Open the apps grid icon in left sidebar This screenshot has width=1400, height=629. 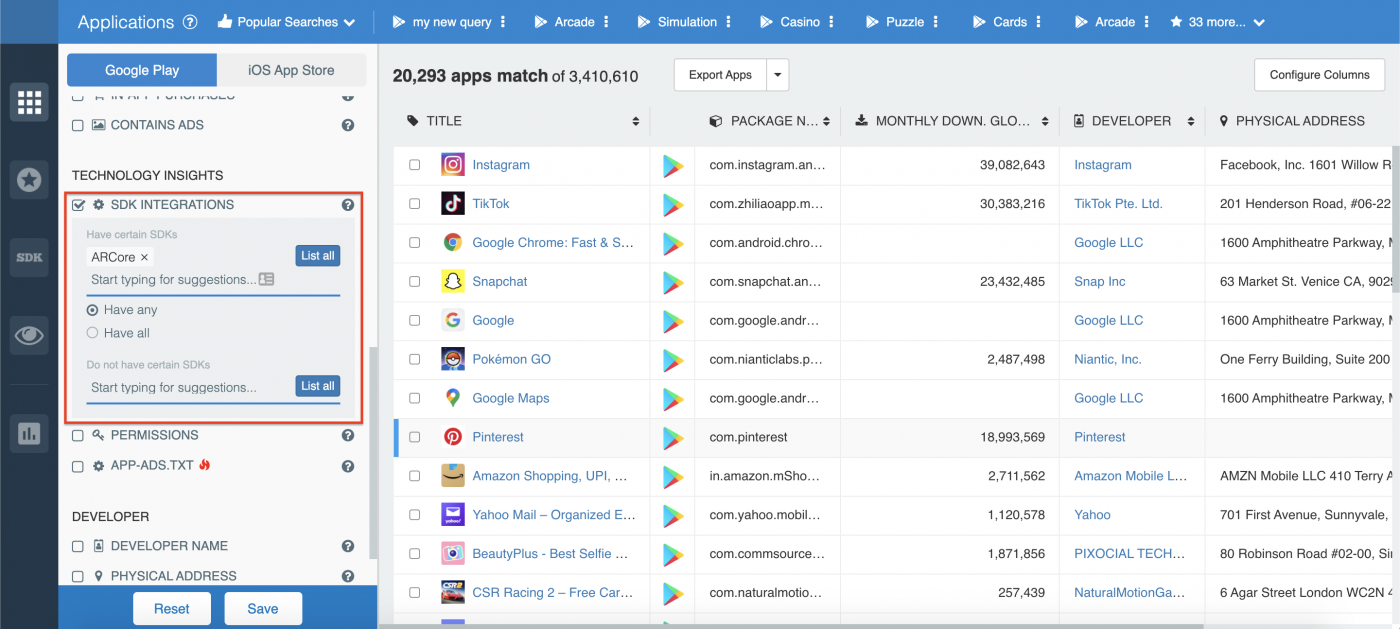[x=29, y=101]
